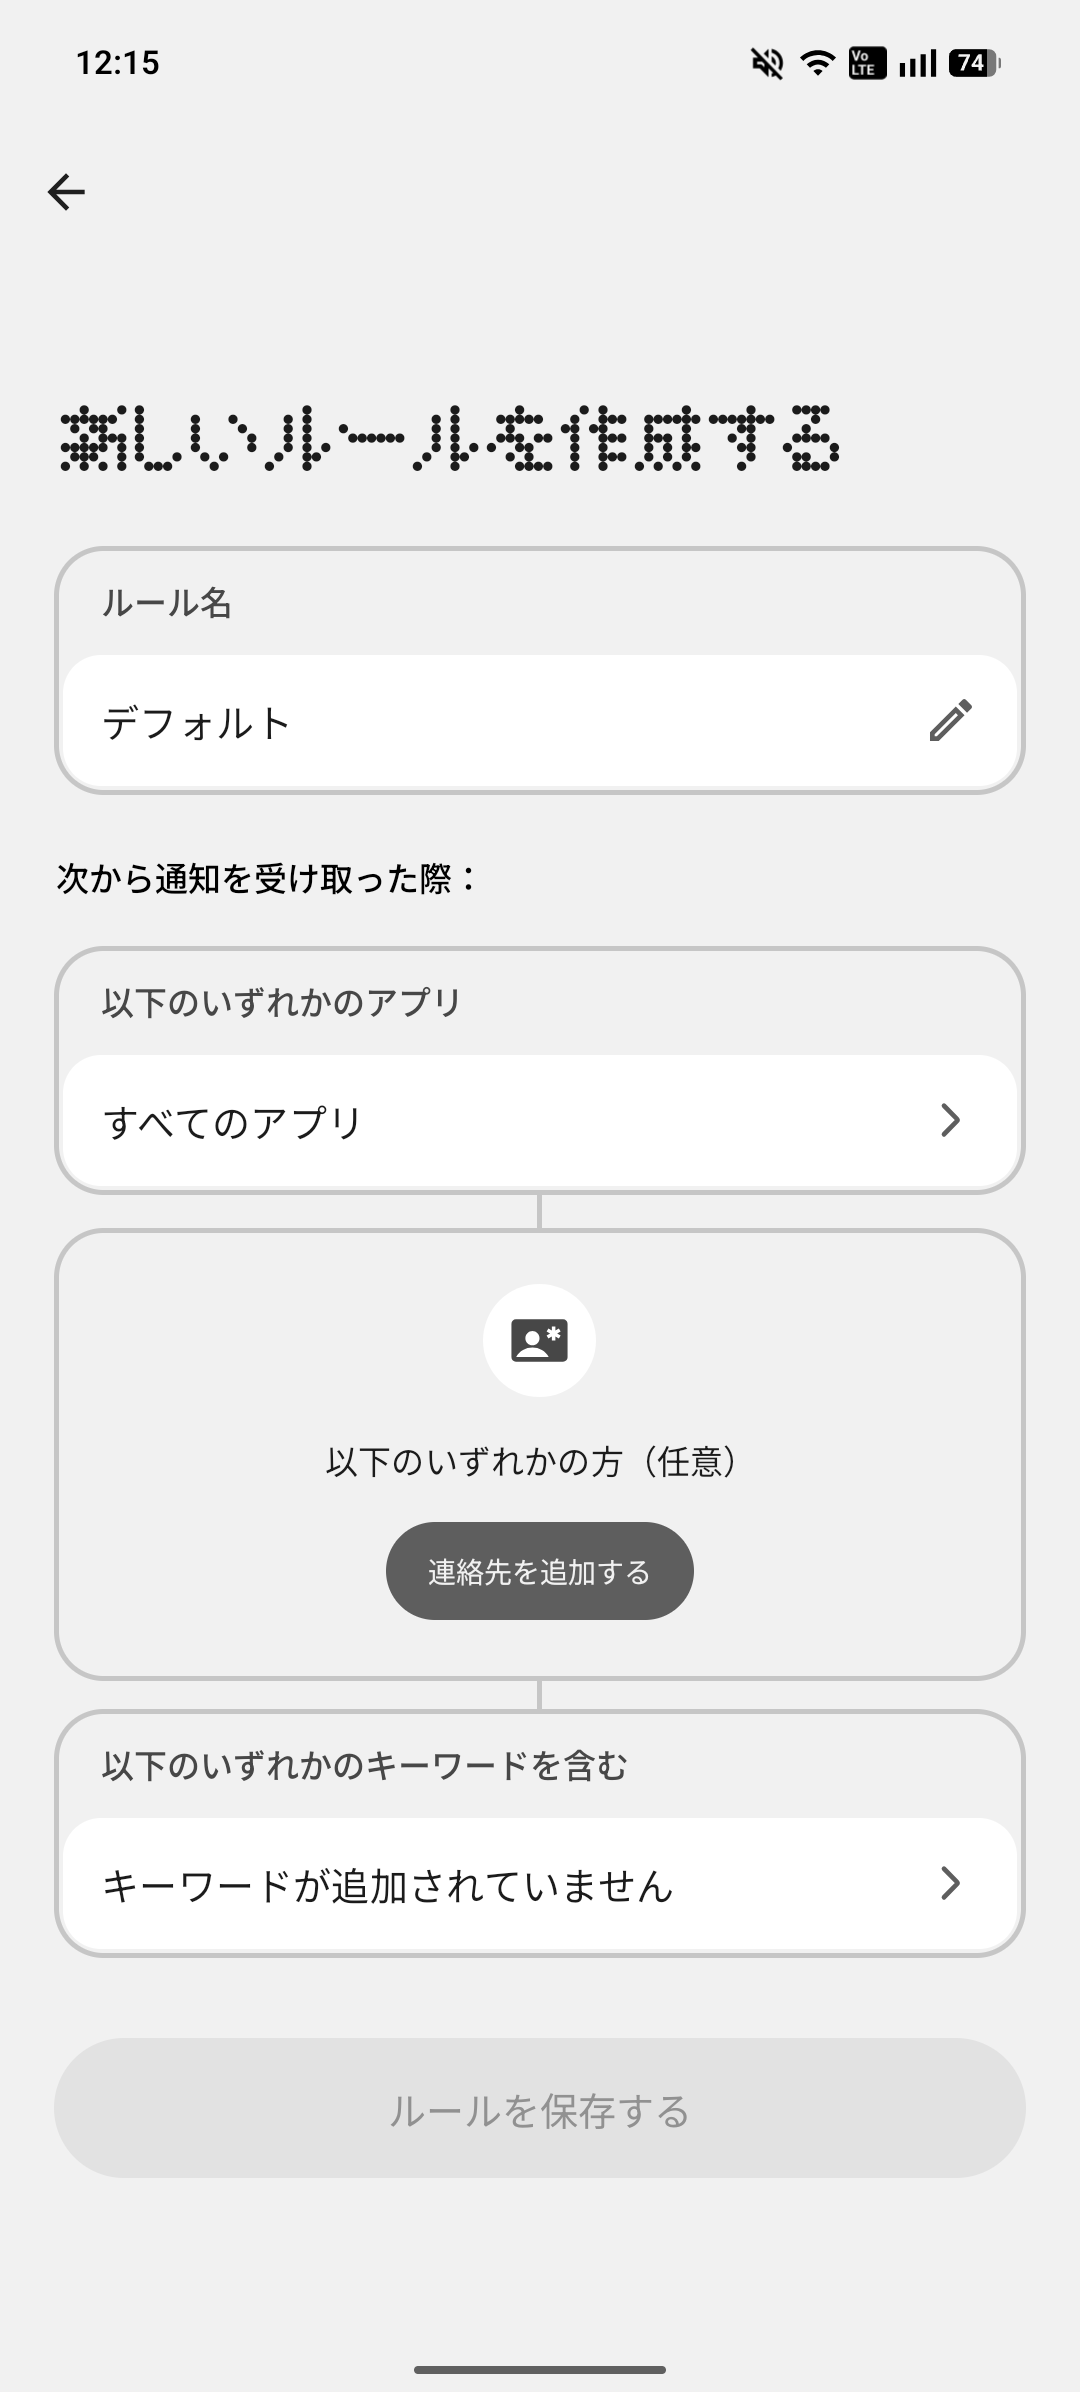The width and height of the screenshot is (1080, 2392).
Task: Tap the 以下のいずれかの方（任意）label
Action: click(x=539, y=1462)
